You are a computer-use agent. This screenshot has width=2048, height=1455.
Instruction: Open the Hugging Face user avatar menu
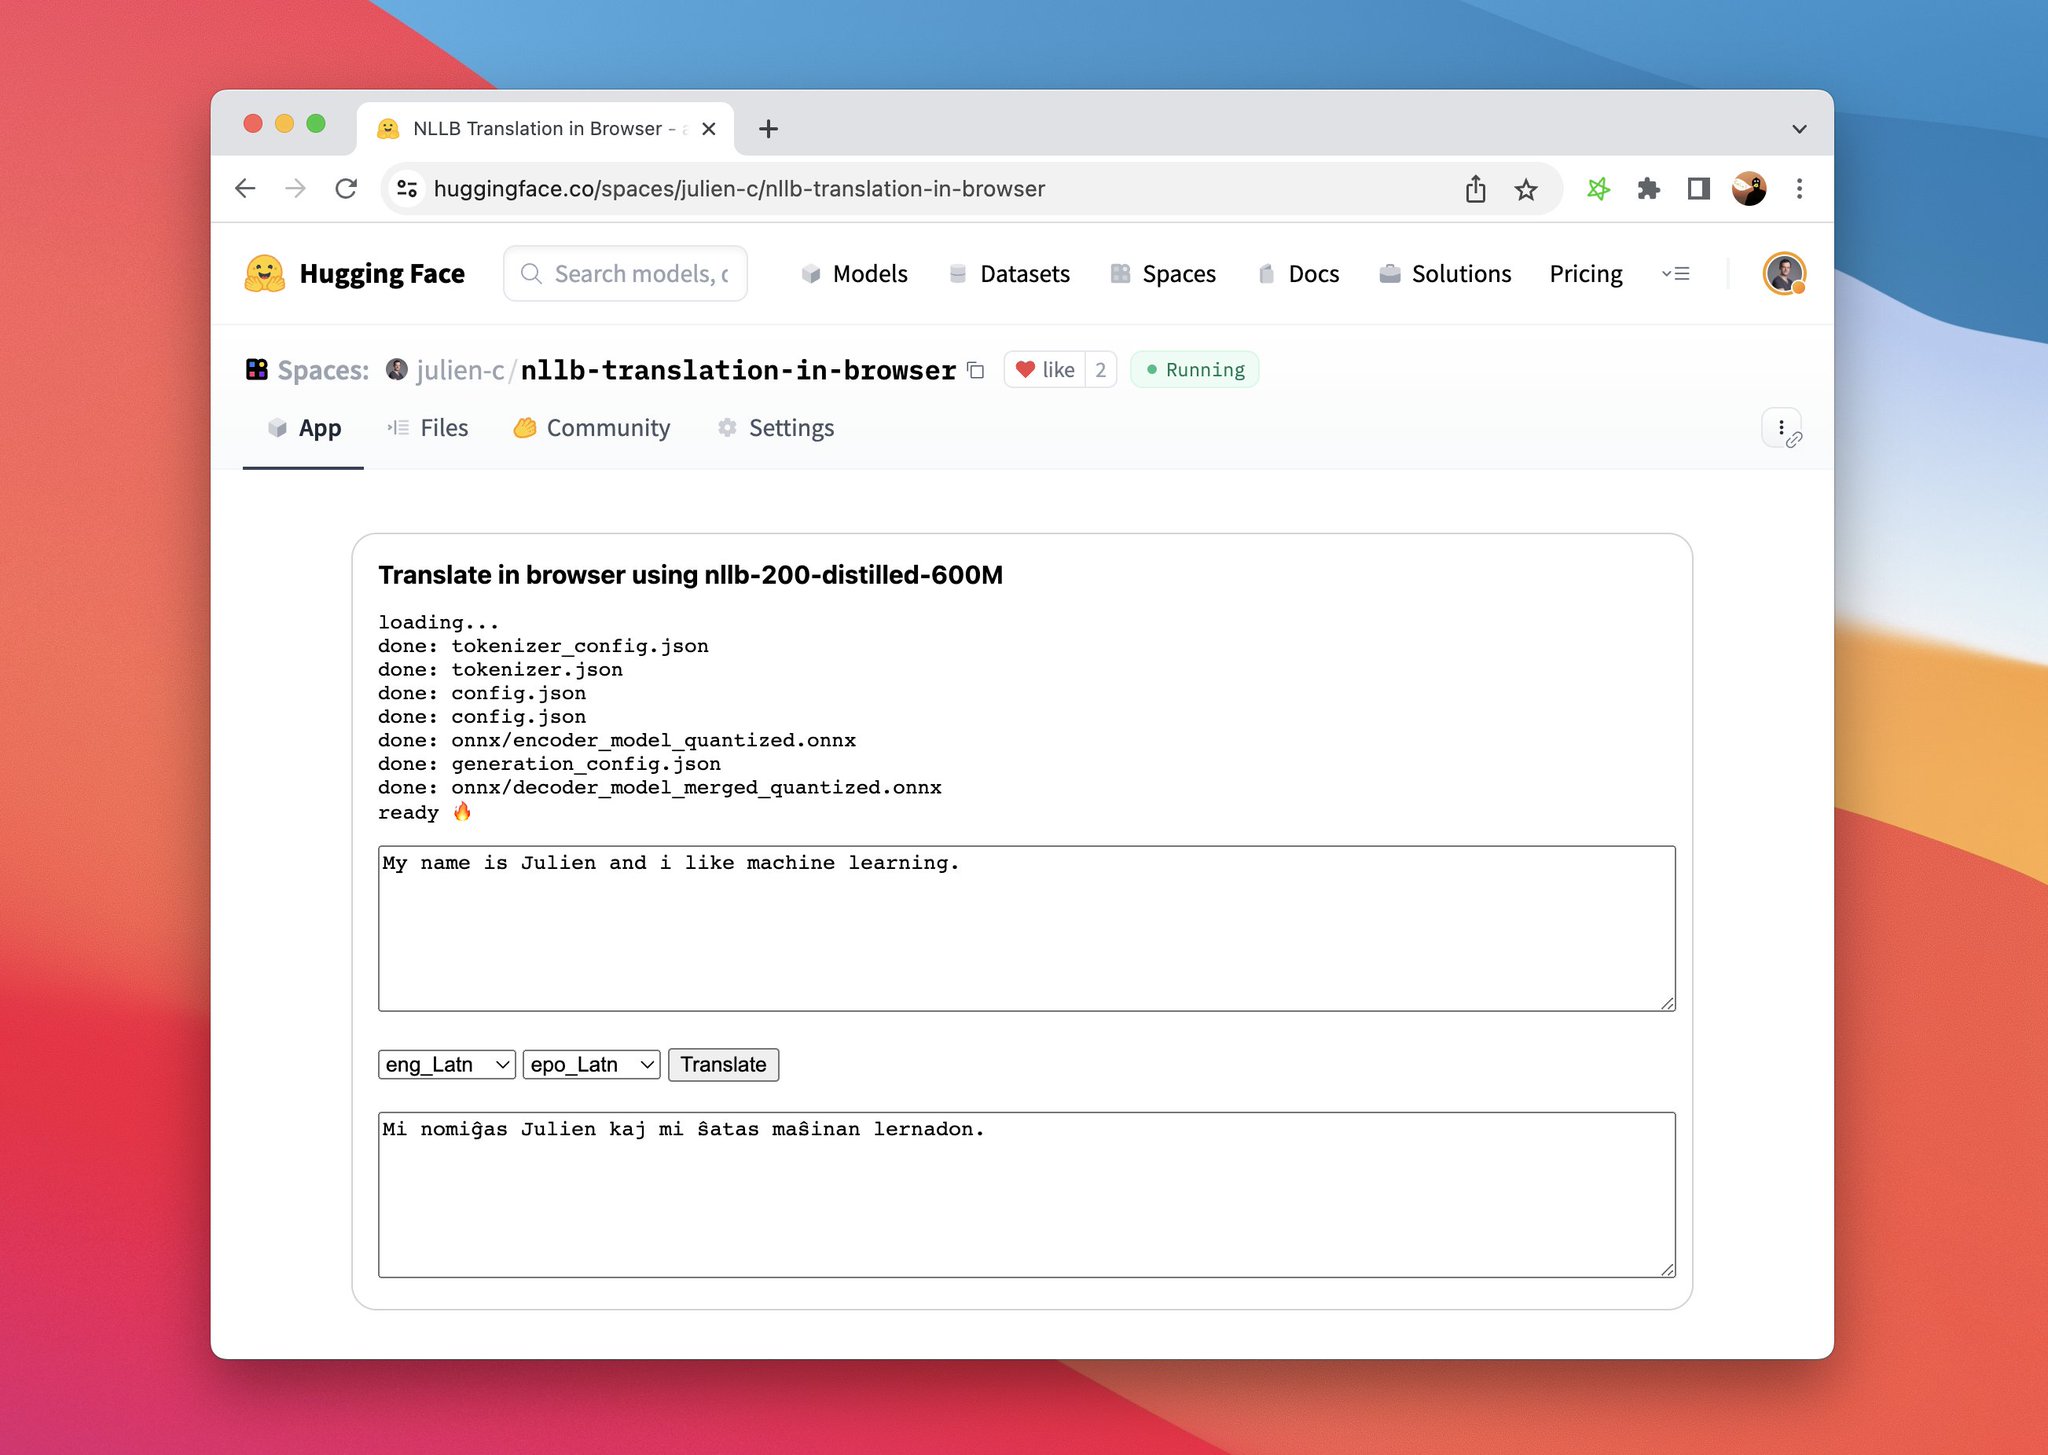1784,274
